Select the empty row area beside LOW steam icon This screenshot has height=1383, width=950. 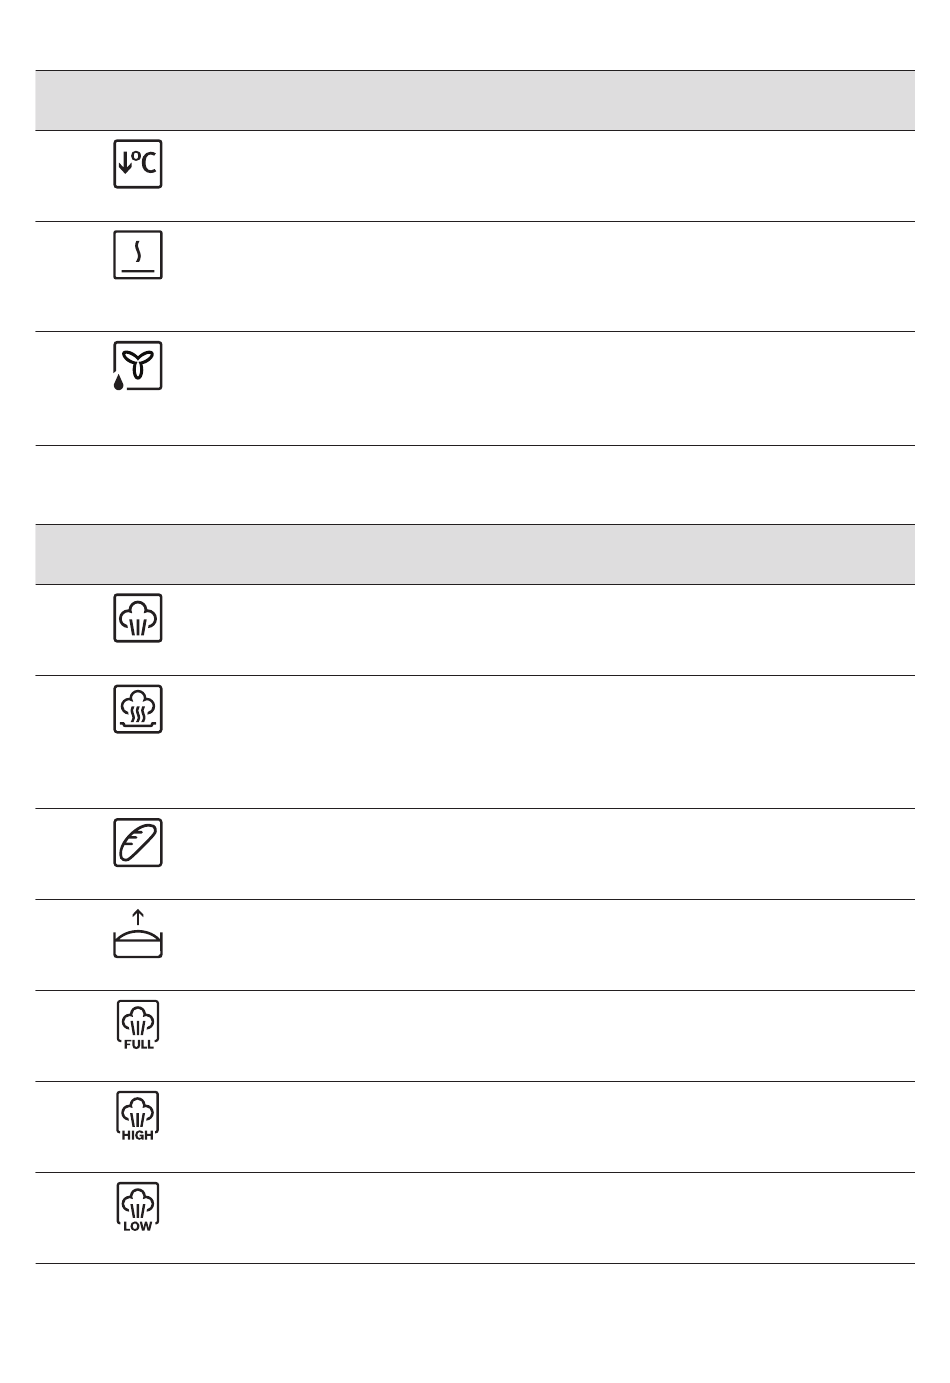(x=555, y=1218)
